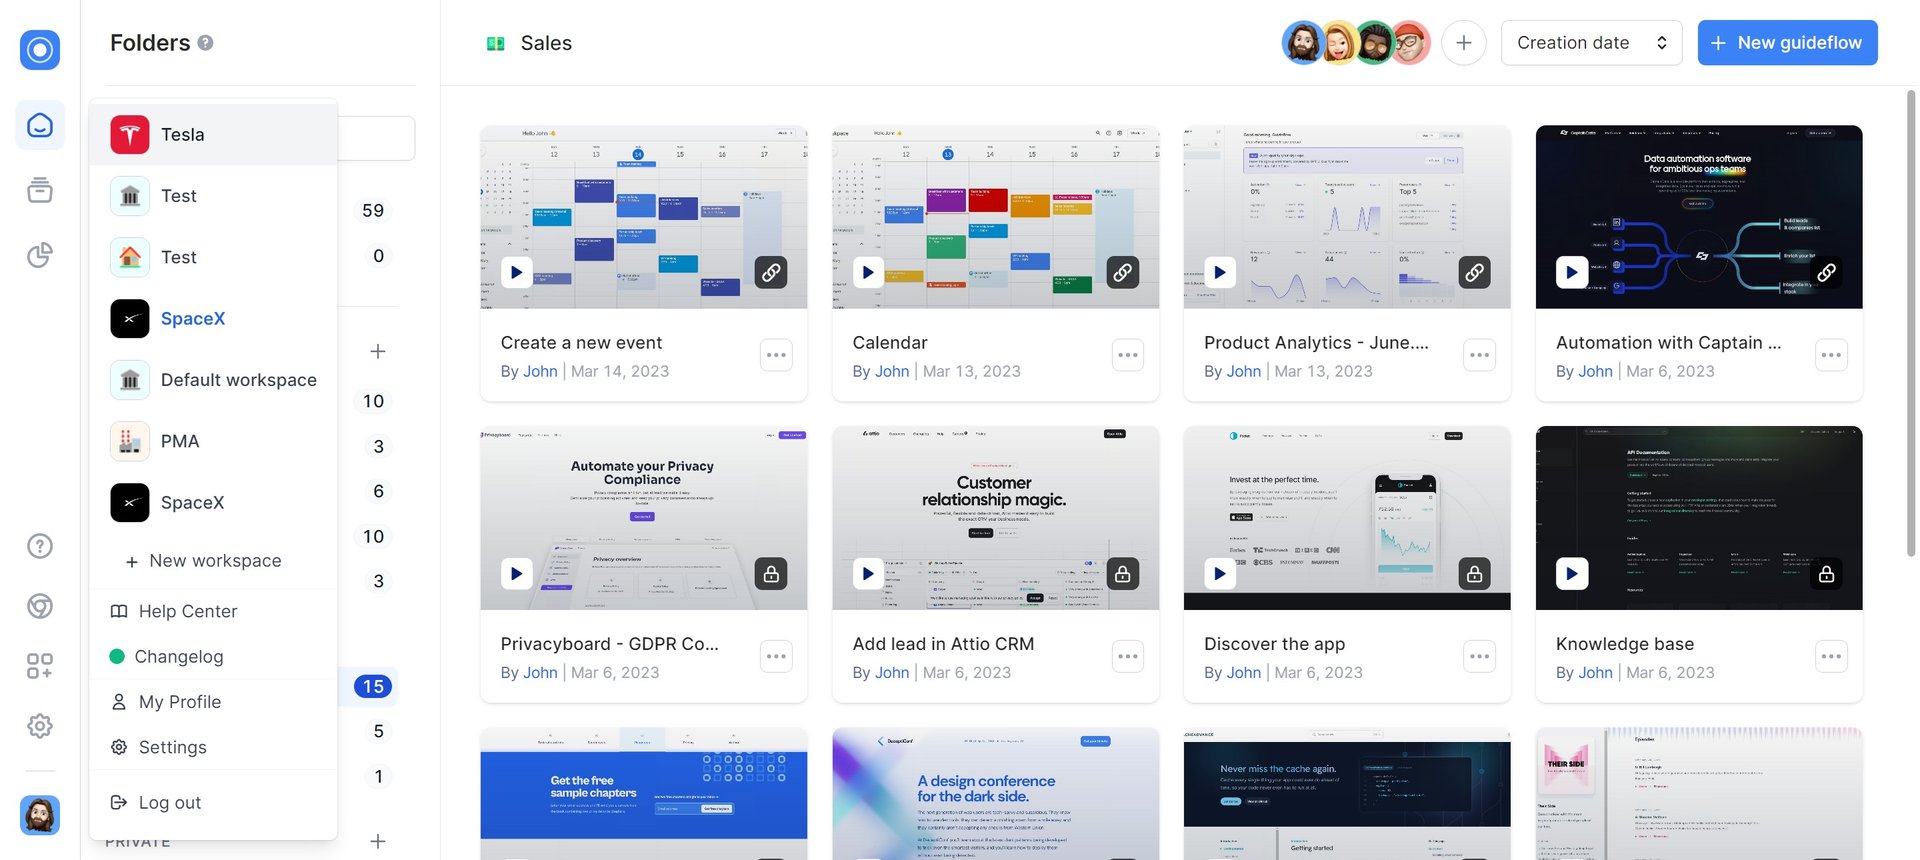1920x860 pixels.
Task: Open the help question mark sidebar icon
Action: 40,546
